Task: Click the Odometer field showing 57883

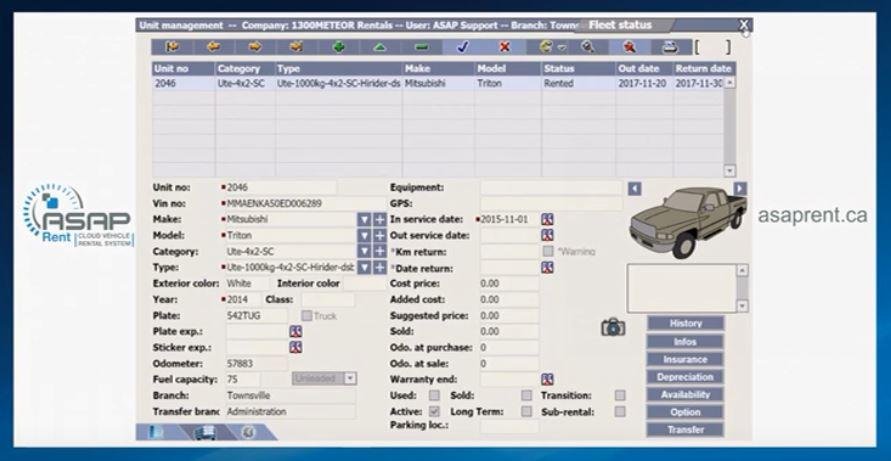Action: [x=257, y=363]
